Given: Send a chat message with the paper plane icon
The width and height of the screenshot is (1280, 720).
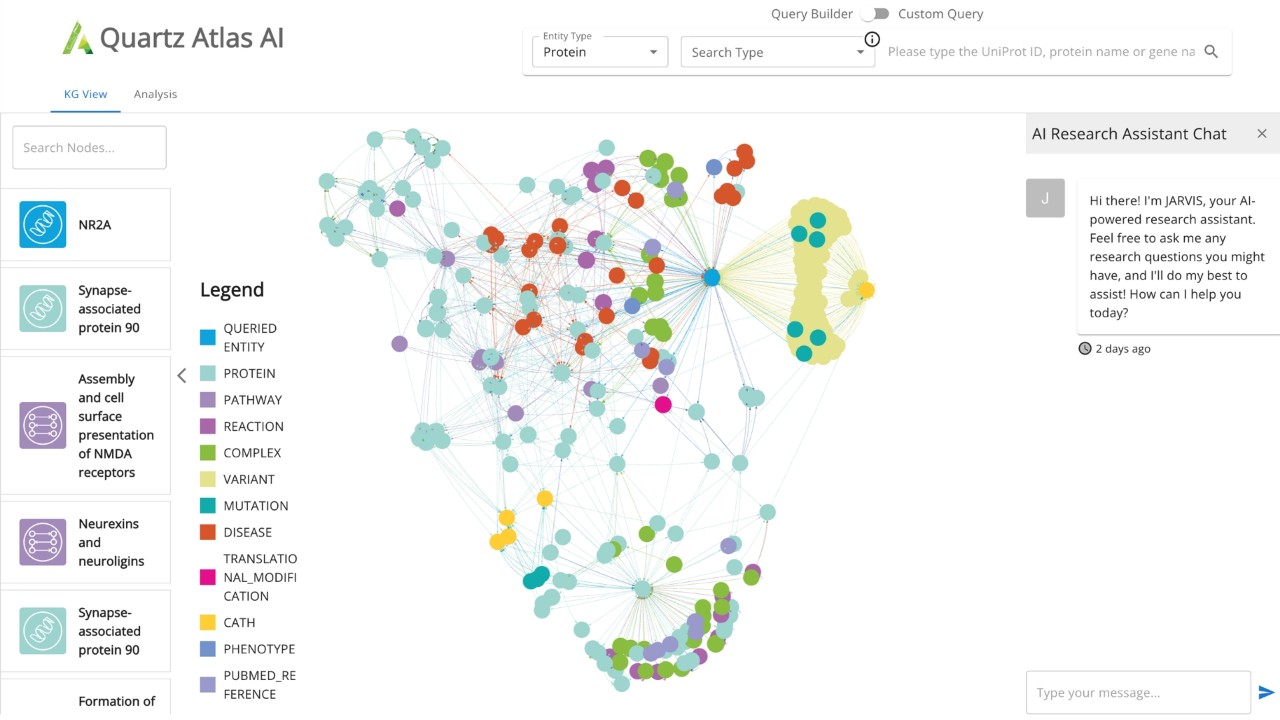Looking at the screenshot, I should [x=1268, y=691].
